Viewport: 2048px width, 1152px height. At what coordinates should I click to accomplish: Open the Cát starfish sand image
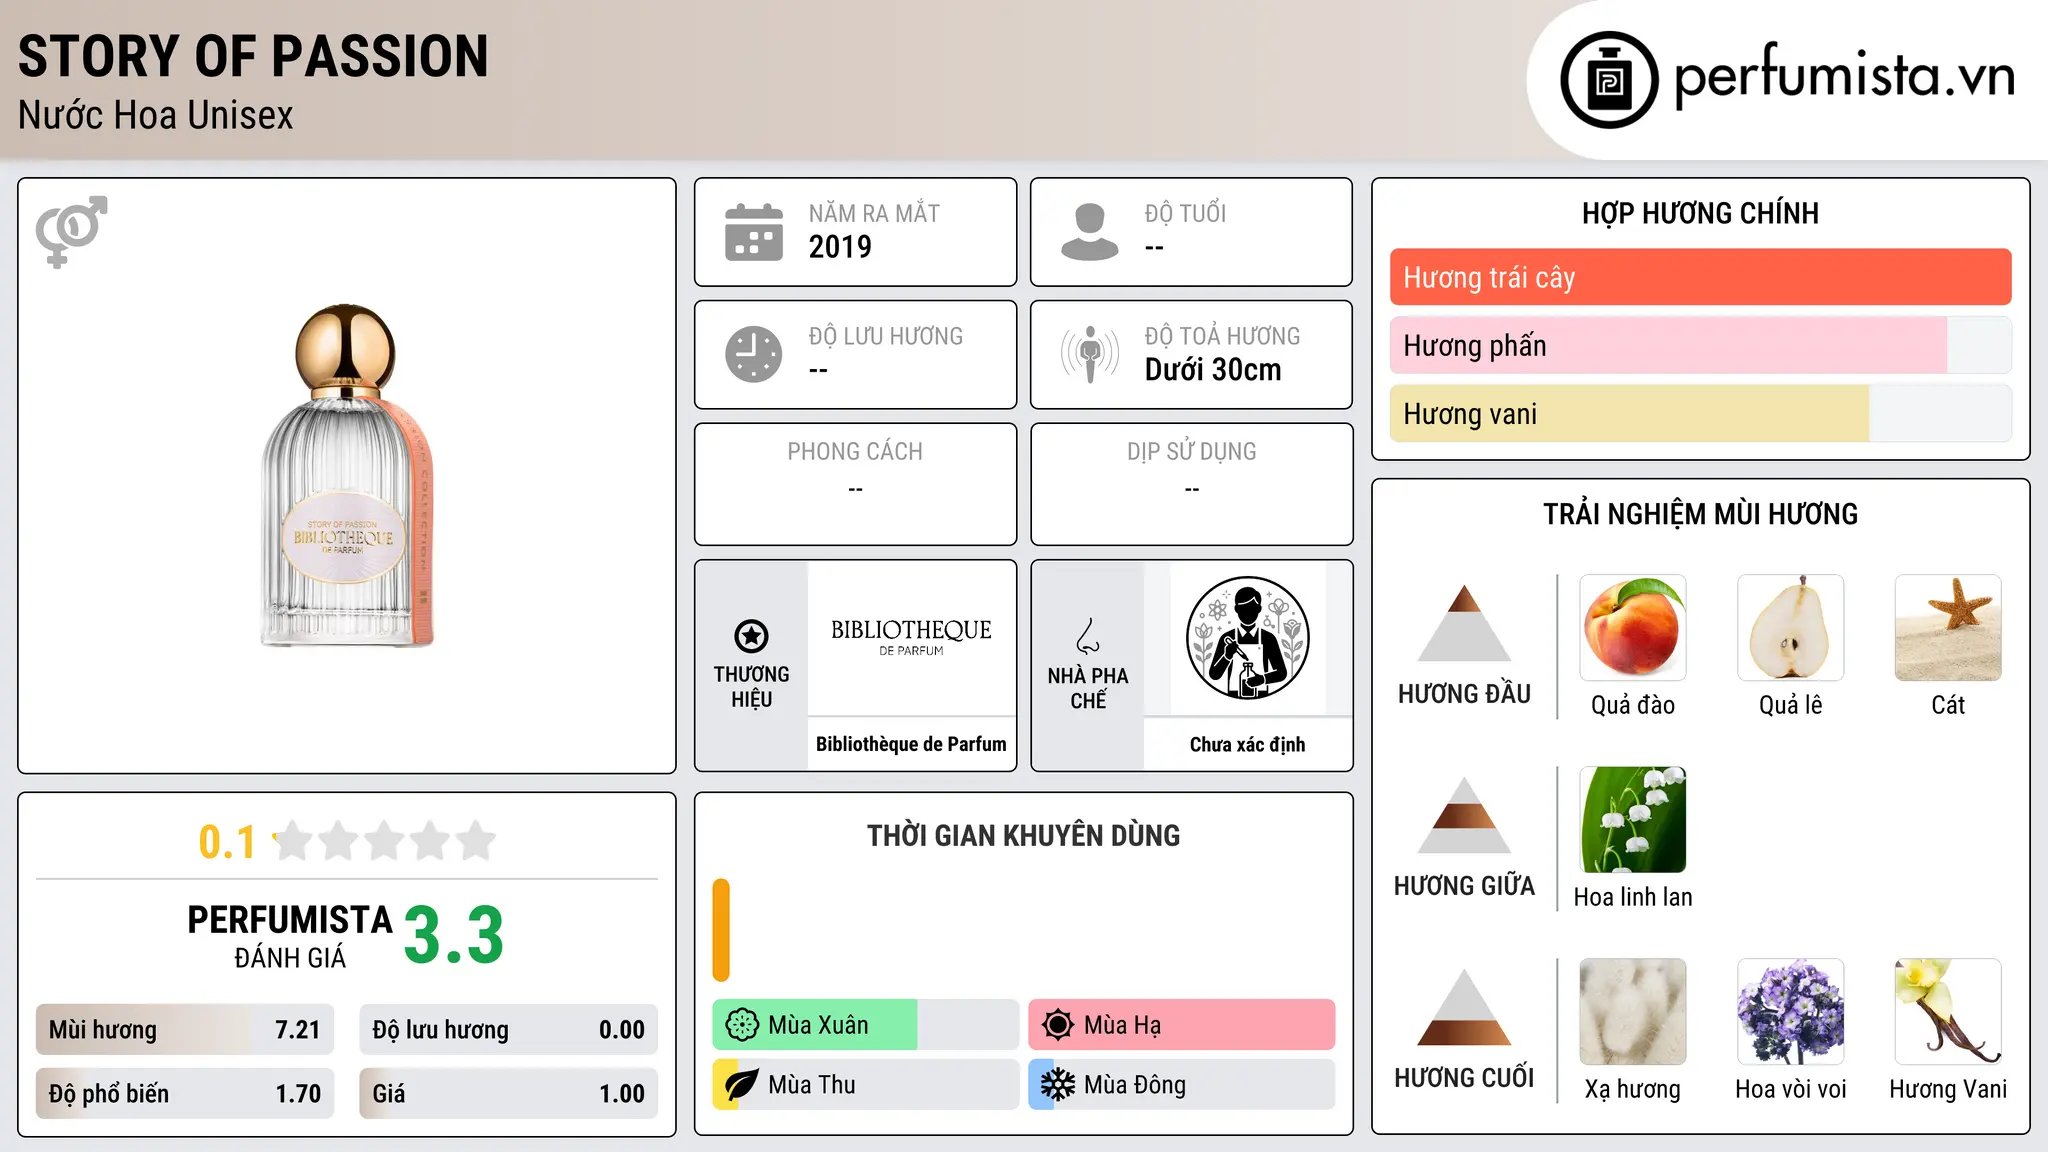pos(1948,628)
